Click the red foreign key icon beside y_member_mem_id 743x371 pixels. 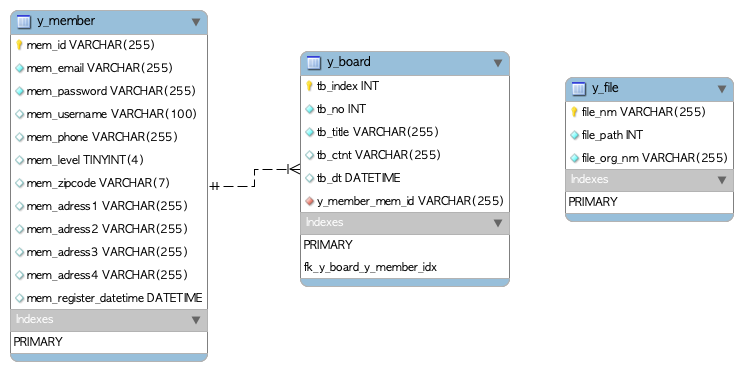pyautogui.click(x=309, y=201)
